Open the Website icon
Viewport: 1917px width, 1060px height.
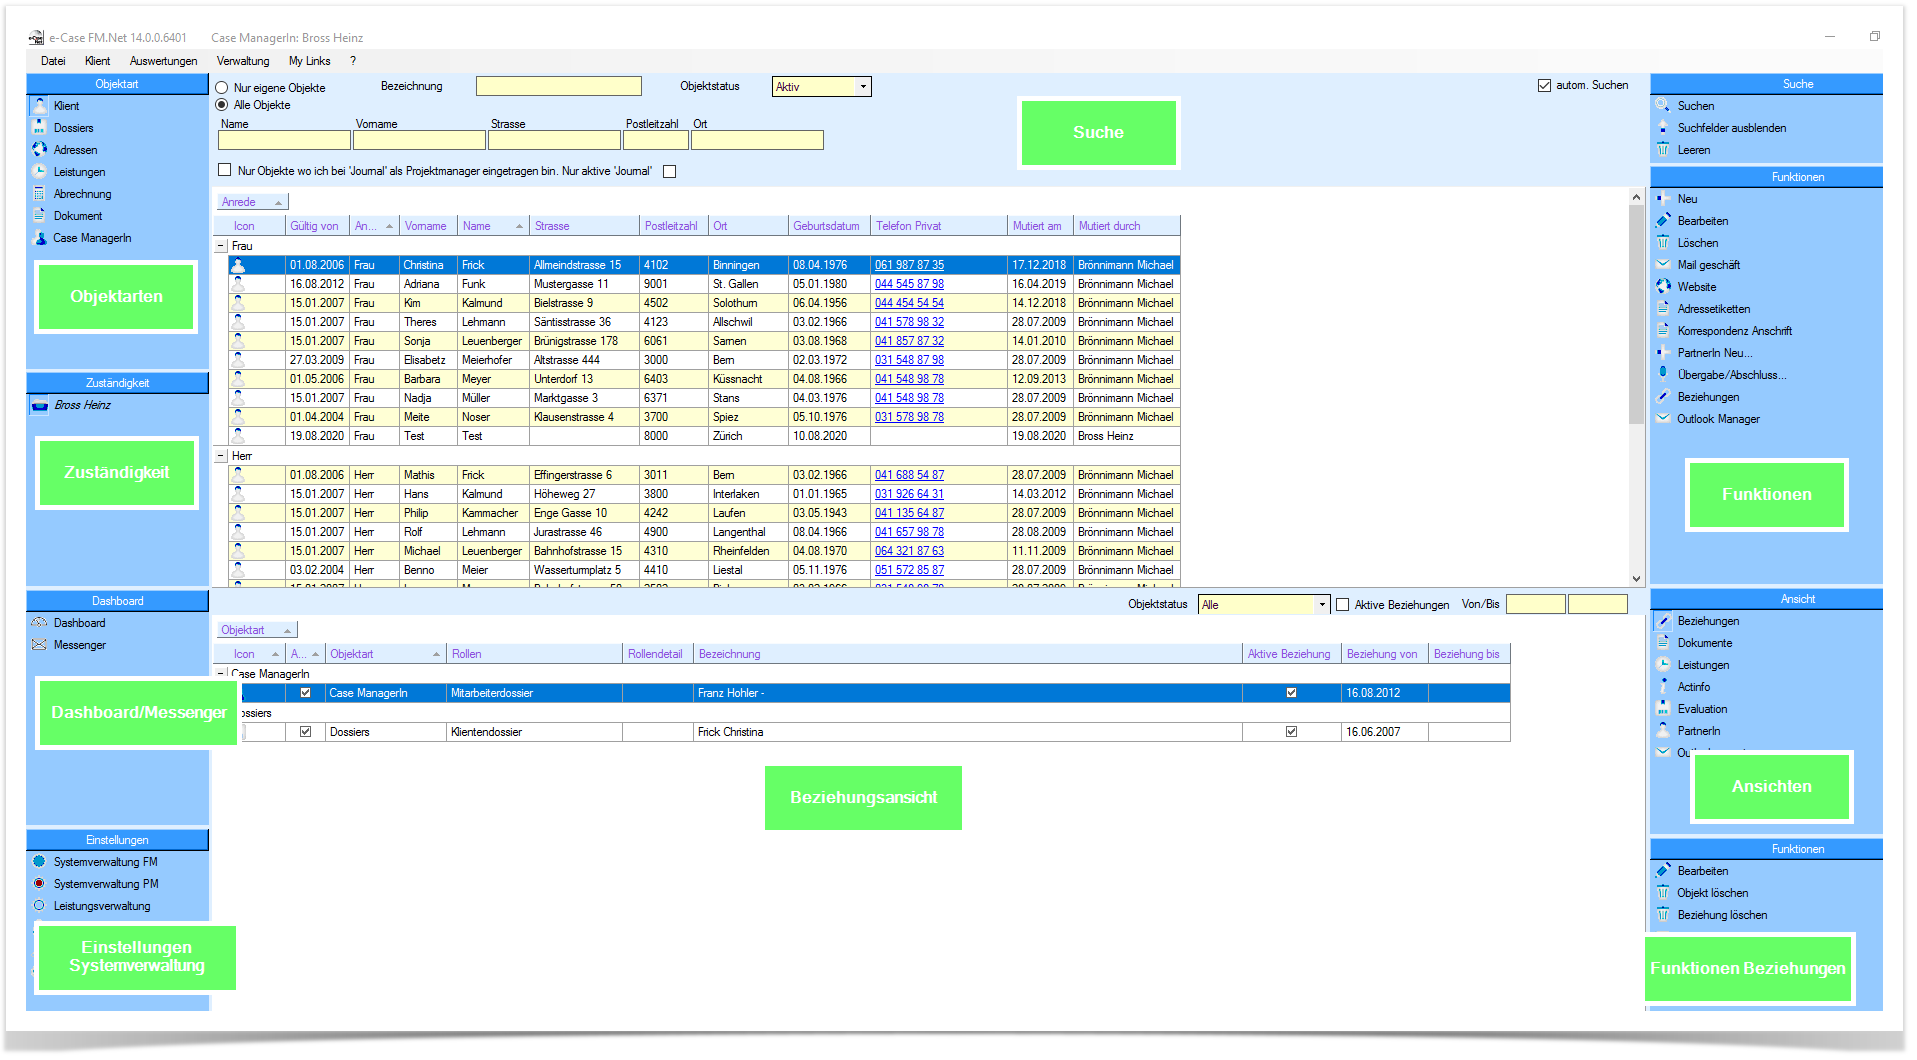tap(1663, 286)
